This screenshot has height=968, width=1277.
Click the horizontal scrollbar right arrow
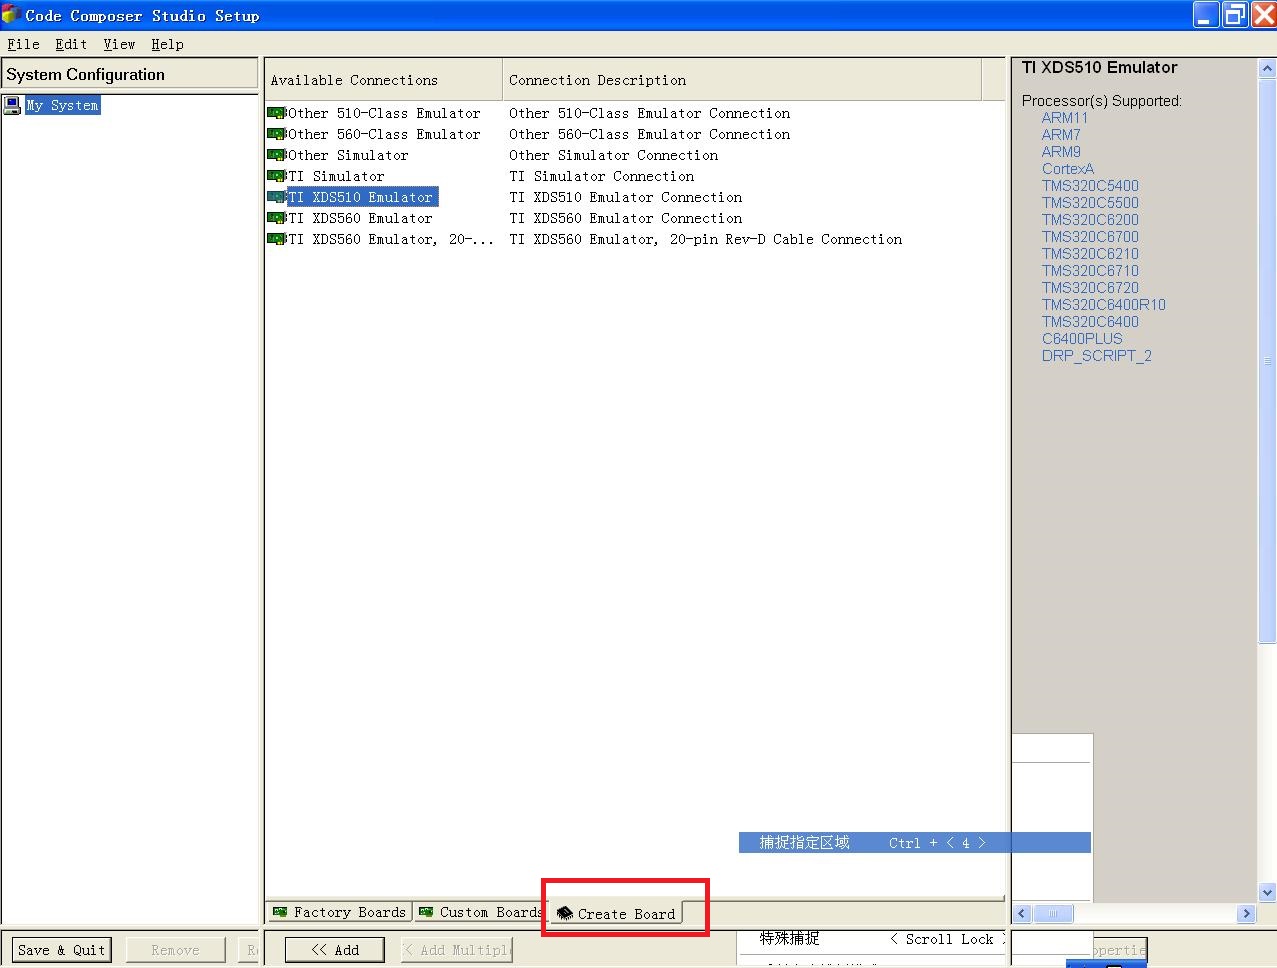click(x=1246, y=913)
